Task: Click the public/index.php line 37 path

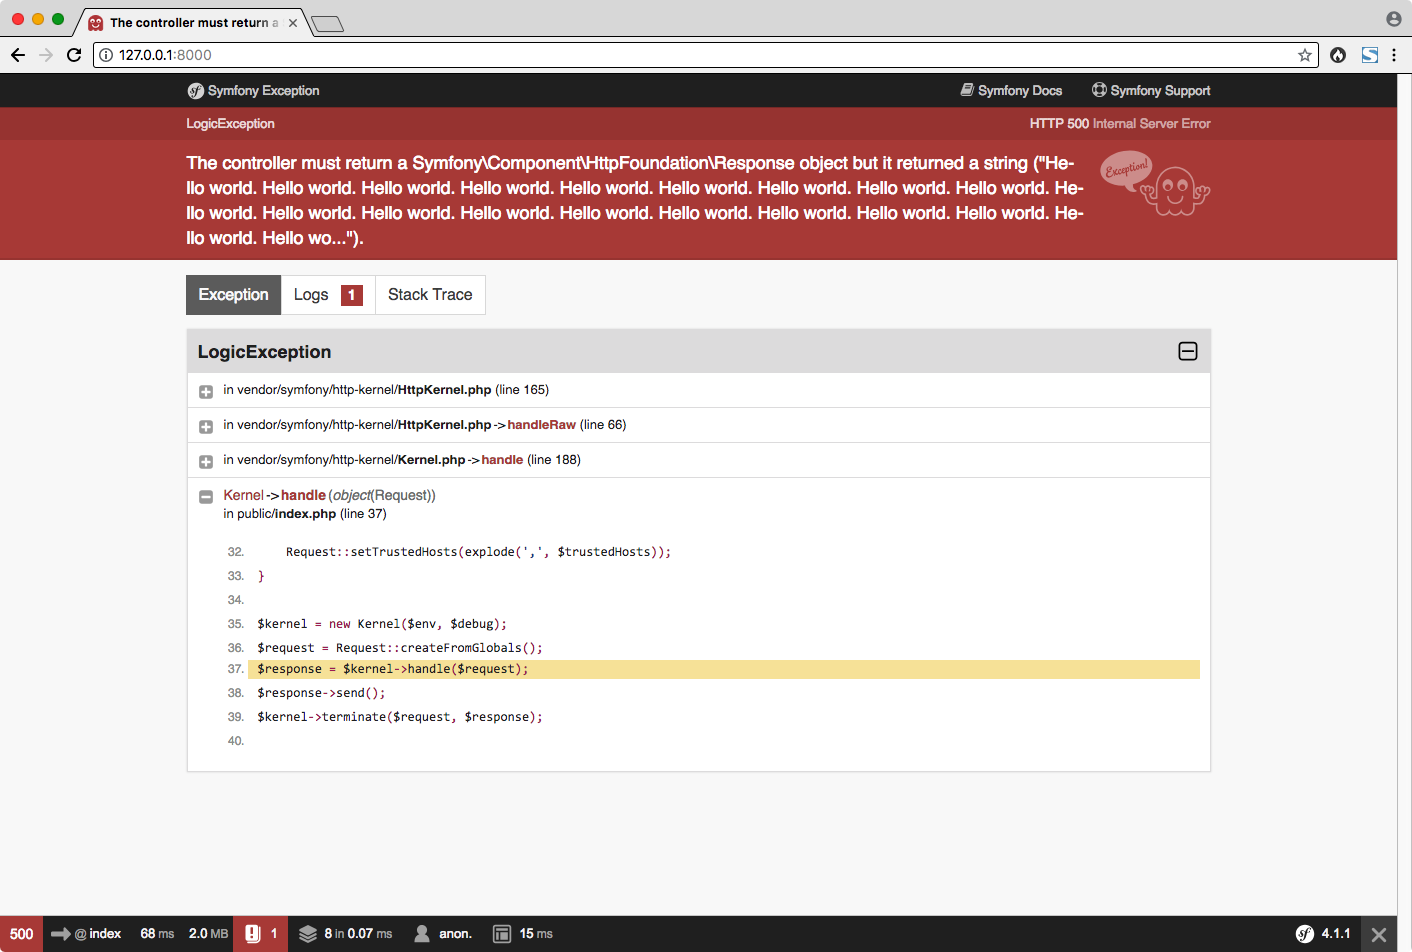Action: 304,514
